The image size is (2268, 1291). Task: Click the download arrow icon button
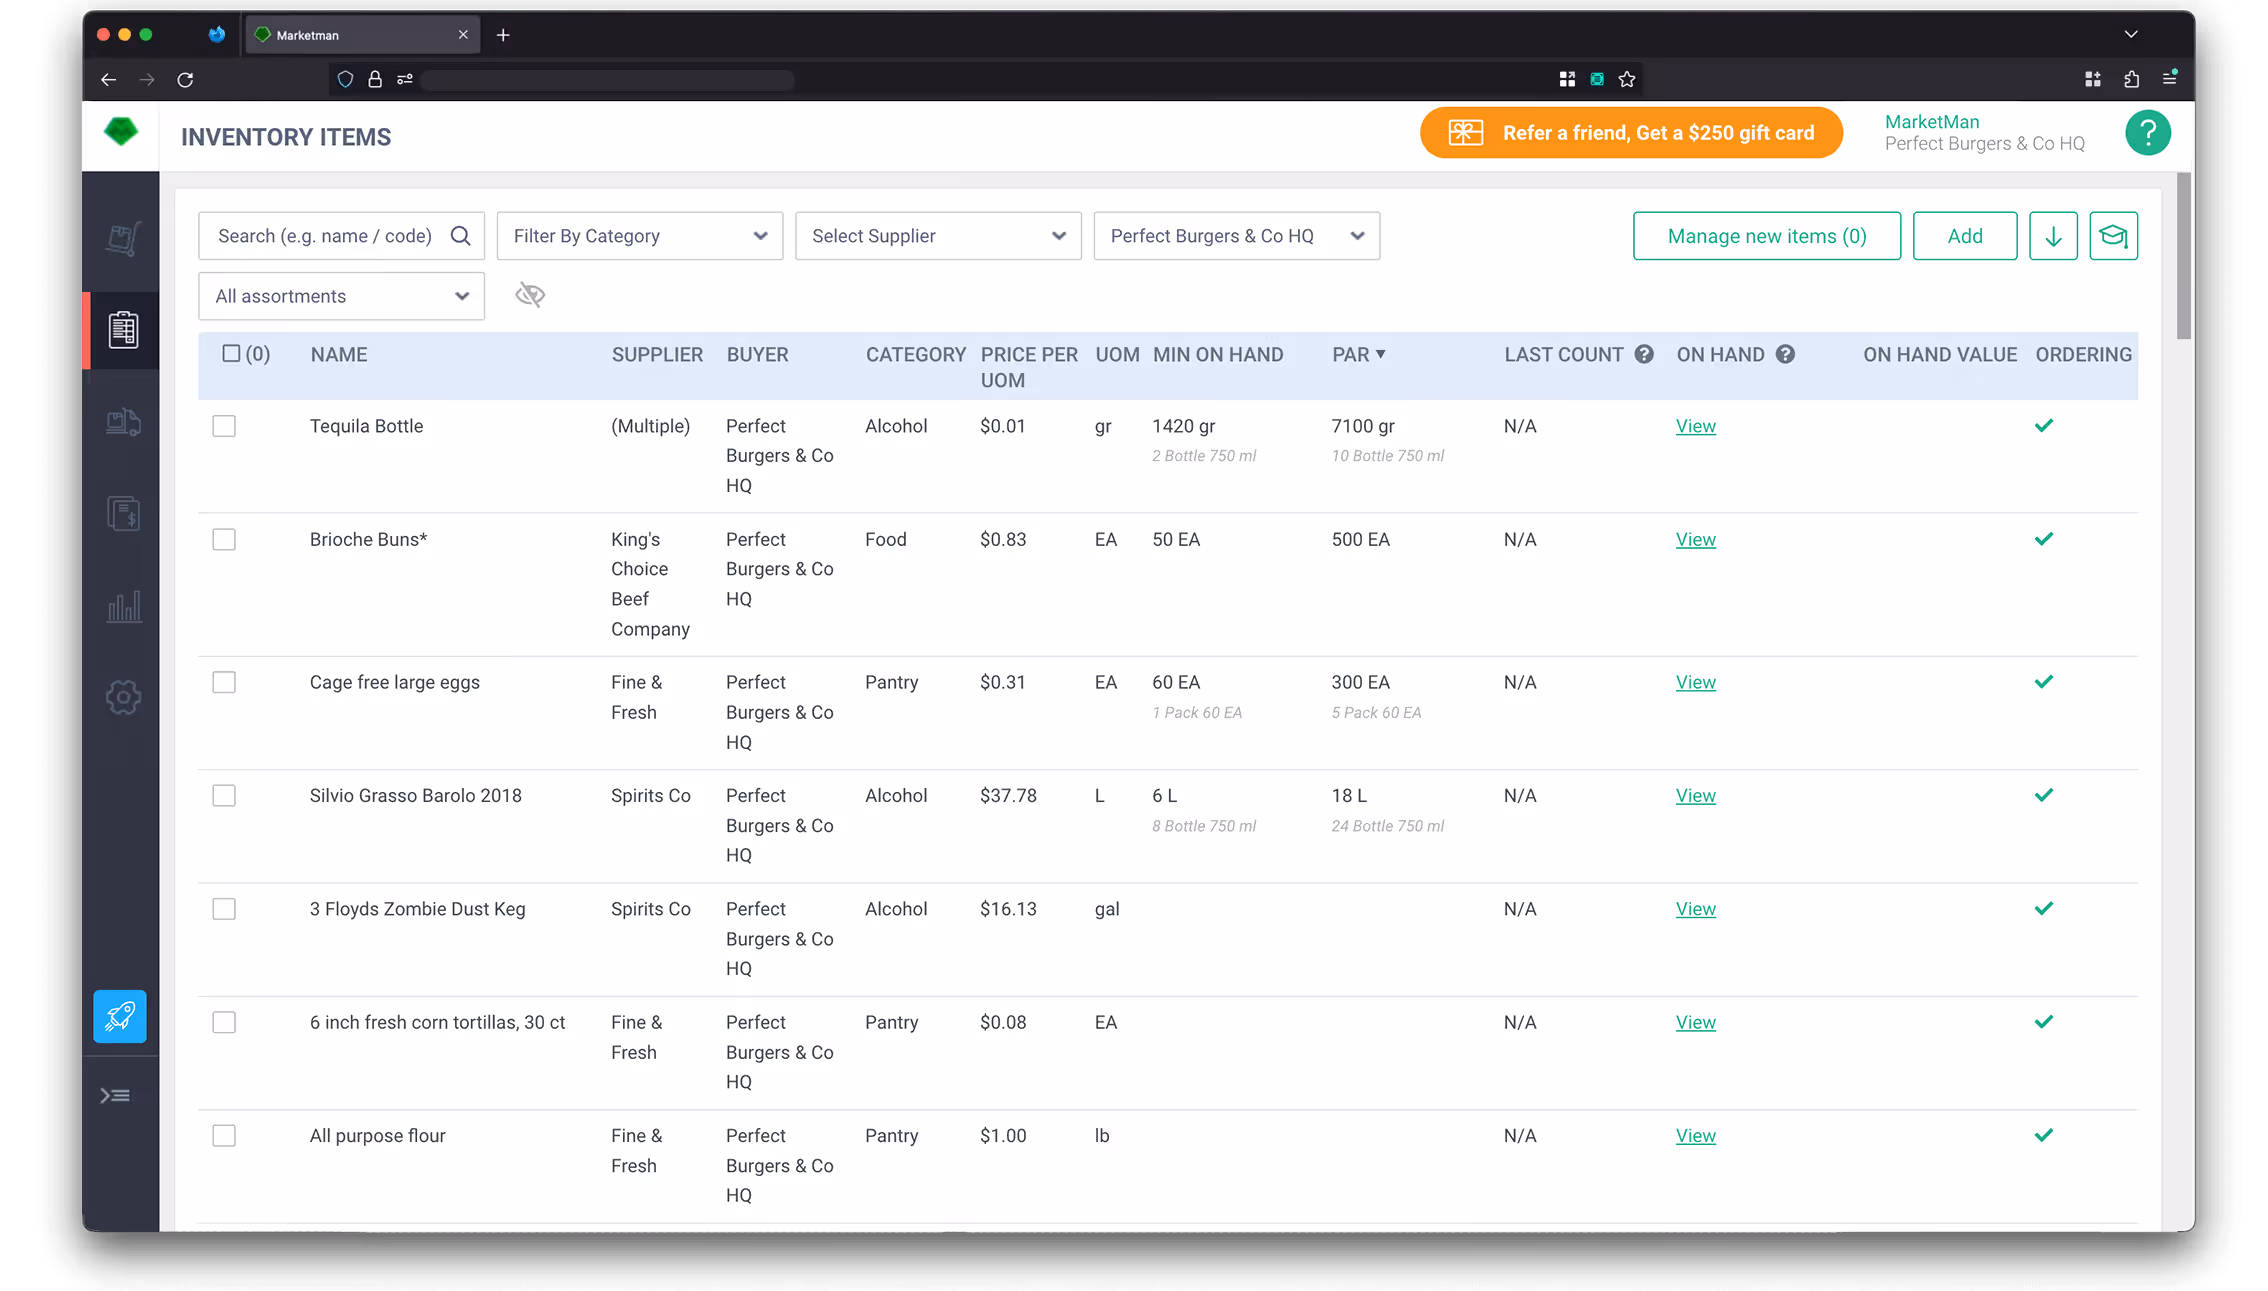[x=2053, y=236]
